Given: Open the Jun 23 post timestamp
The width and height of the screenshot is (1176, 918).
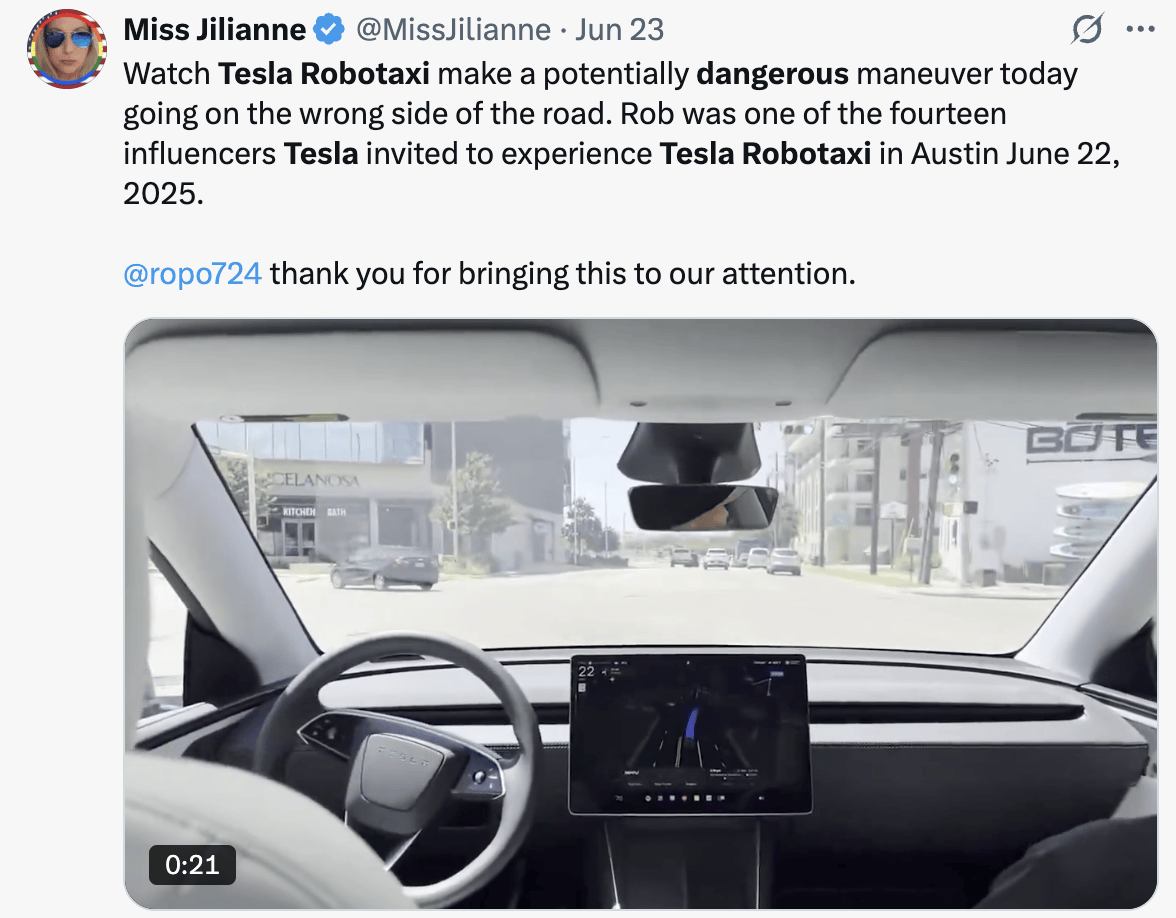Looking at the screenshot, I should (x=620, y=30).
